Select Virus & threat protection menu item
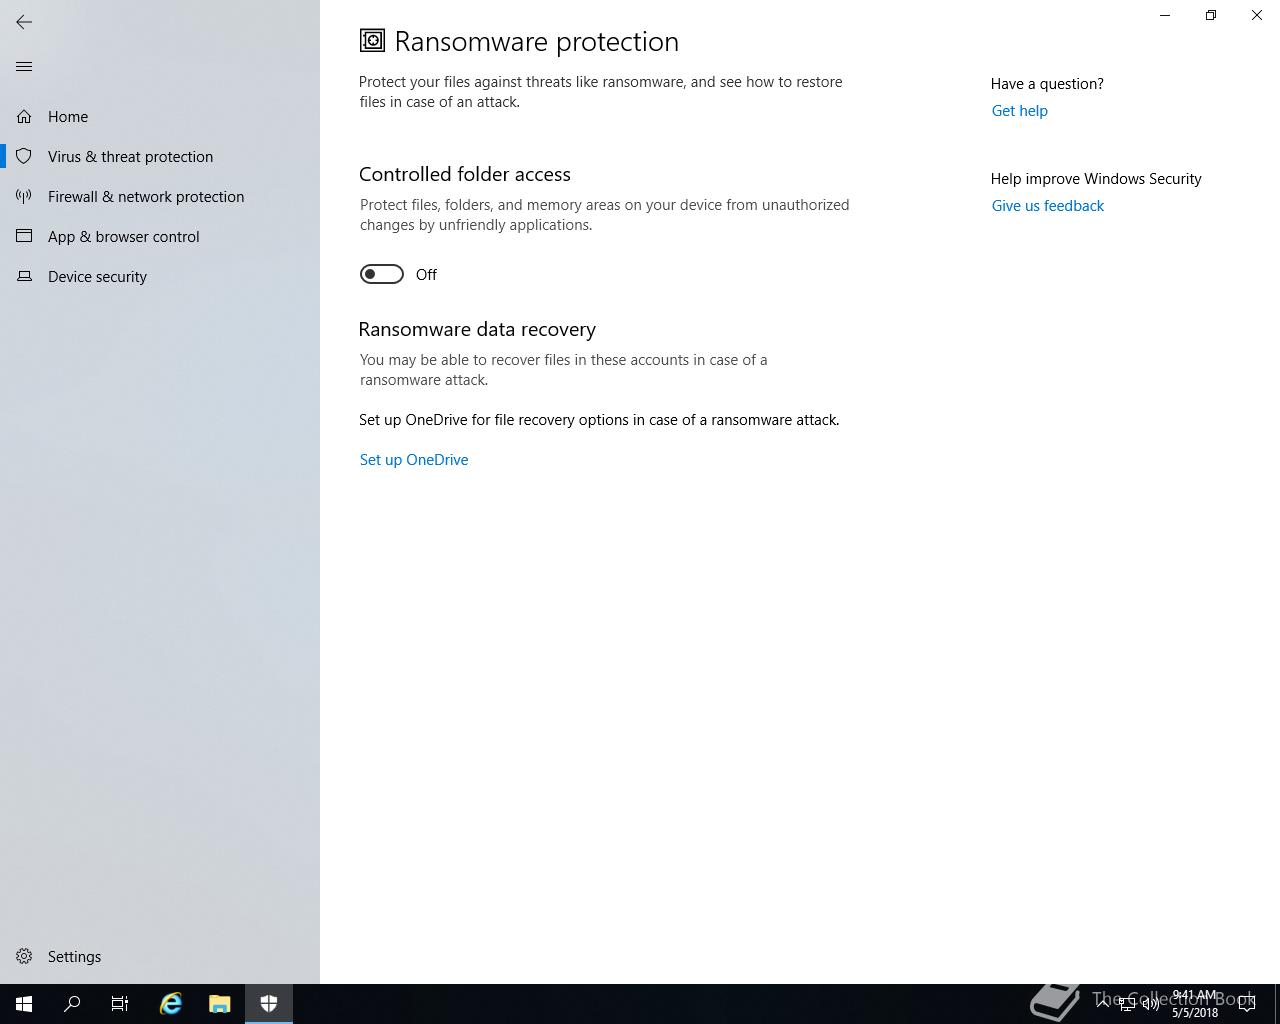Viewport: 1280px width, 1024px height. point(160,157)
